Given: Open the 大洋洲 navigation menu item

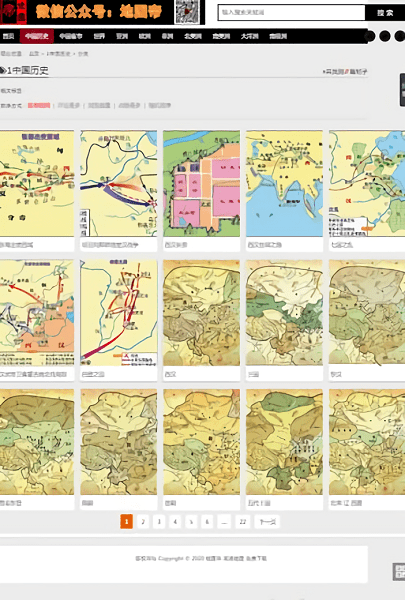Looking at the screenshot, I should 250,36.
